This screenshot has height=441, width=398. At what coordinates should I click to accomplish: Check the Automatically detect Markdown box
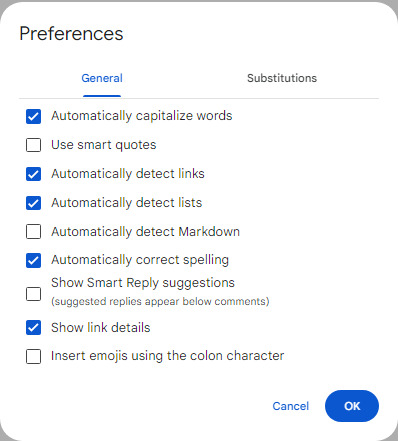point(33,232)
